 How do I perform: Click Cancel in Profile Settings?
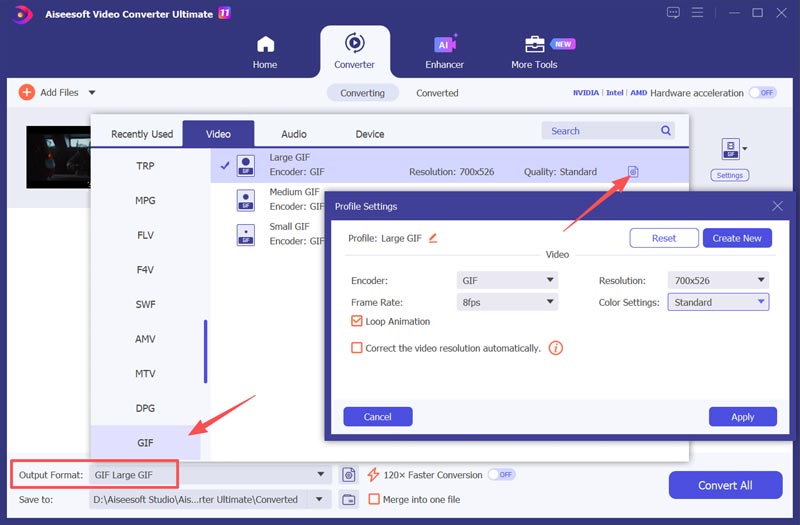pos(378,417)
